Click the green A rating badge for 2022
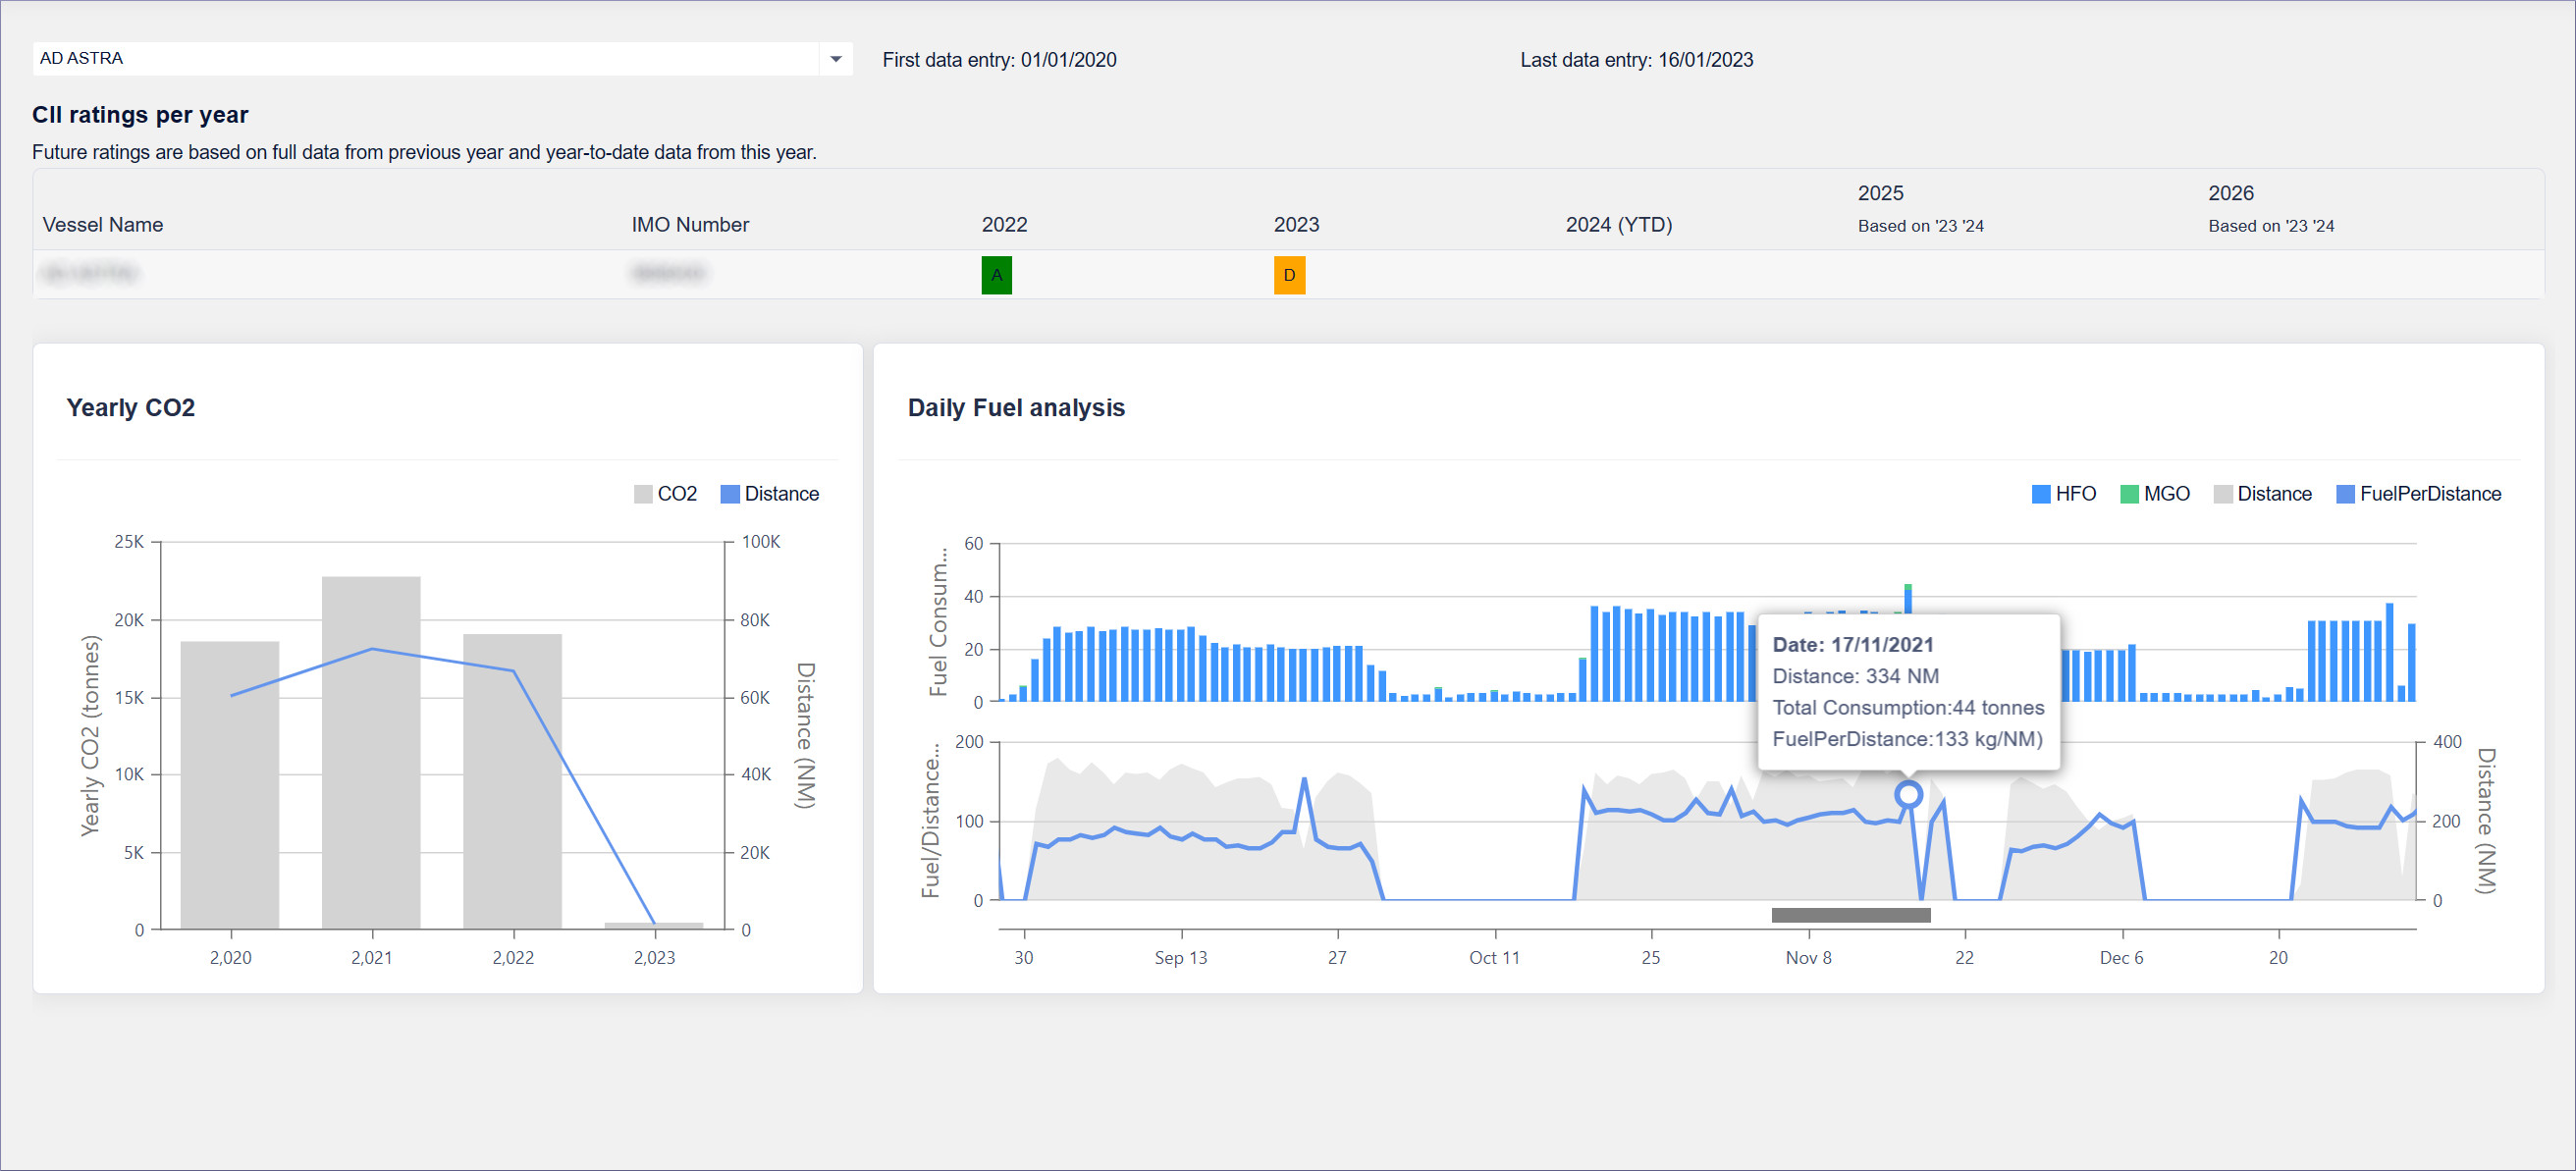 coord(996,275)
